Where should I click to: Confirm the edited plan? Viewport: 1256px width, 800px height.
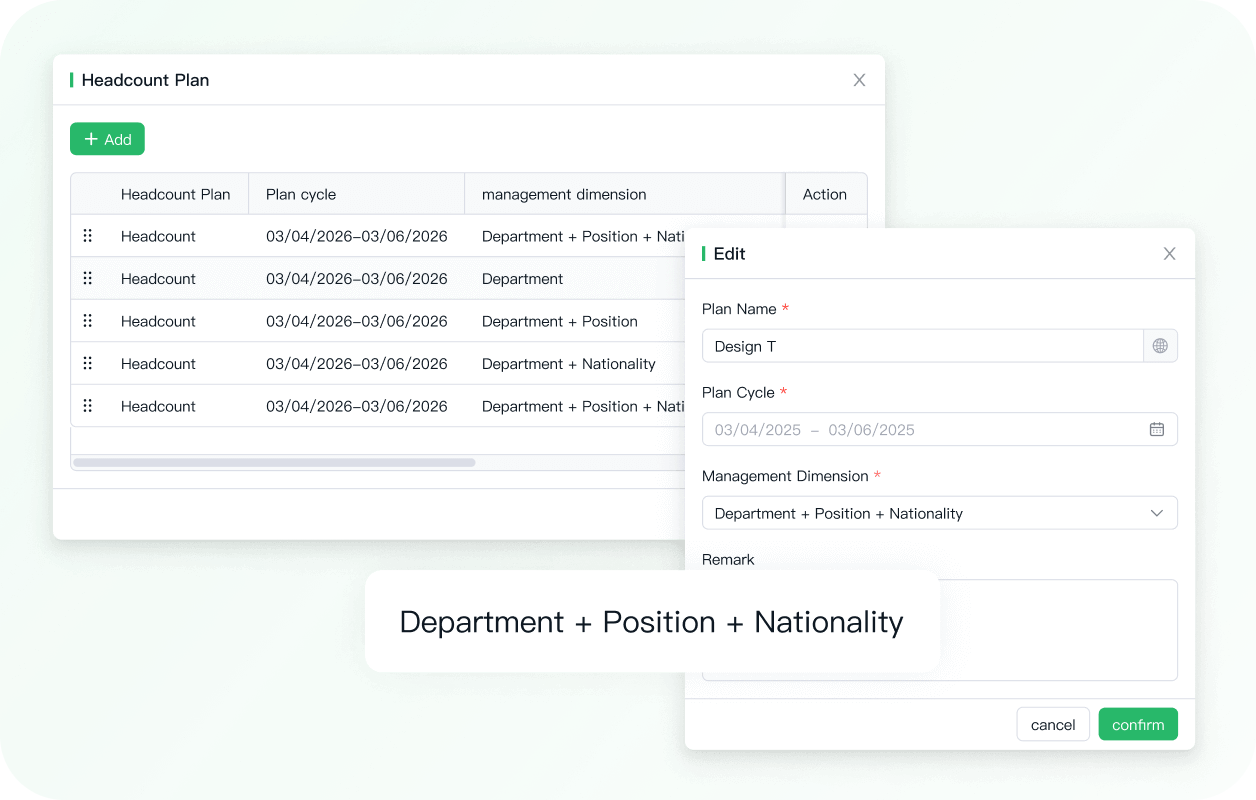coord(1137,724)
